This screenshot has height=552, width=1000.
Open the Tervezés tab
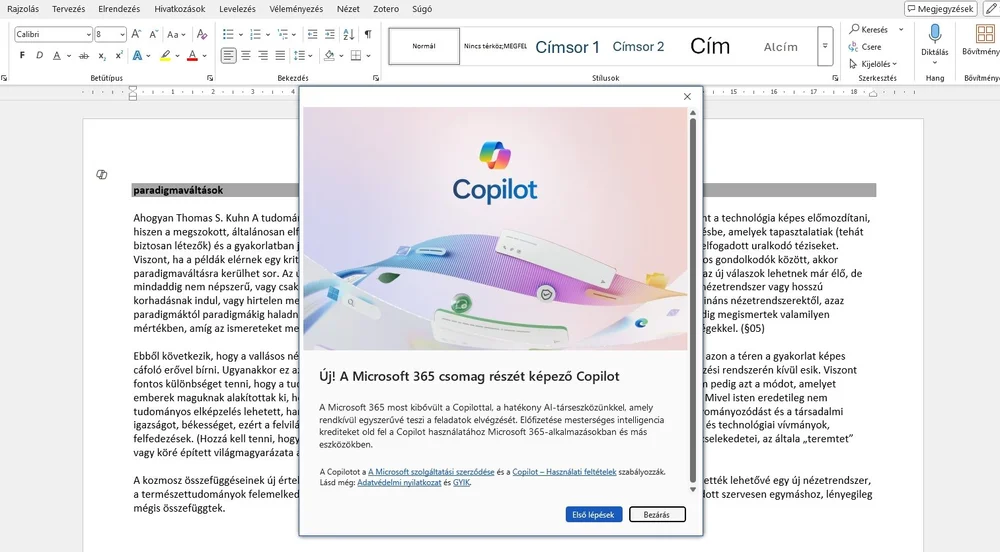pyautogui.click(x=69, y=9)
